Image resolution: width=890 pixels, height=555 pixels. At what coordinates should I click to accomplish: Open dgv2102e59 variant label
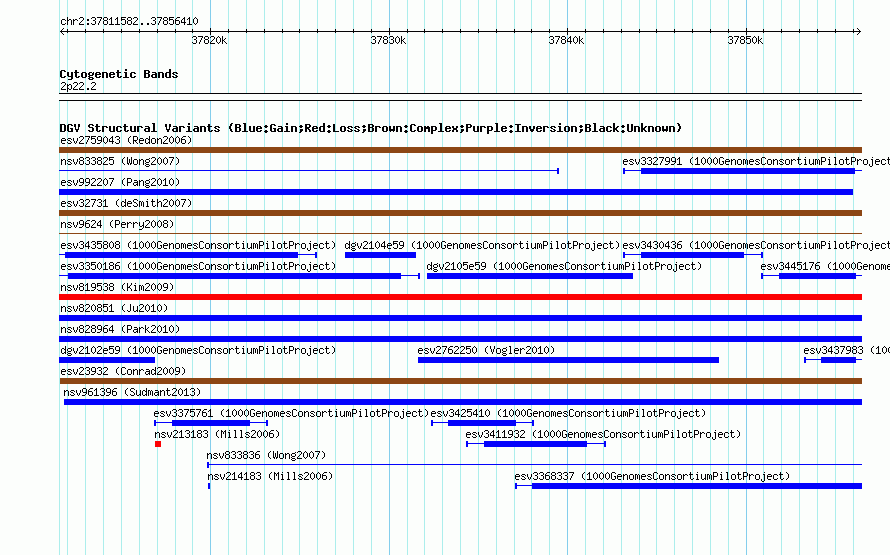pos(198,350)
